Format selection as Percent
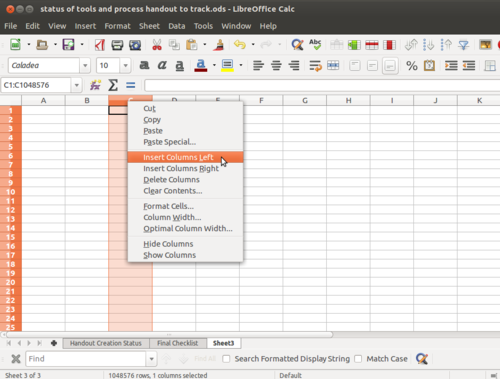This screenshot has height=379, width=500. point(412,66)
